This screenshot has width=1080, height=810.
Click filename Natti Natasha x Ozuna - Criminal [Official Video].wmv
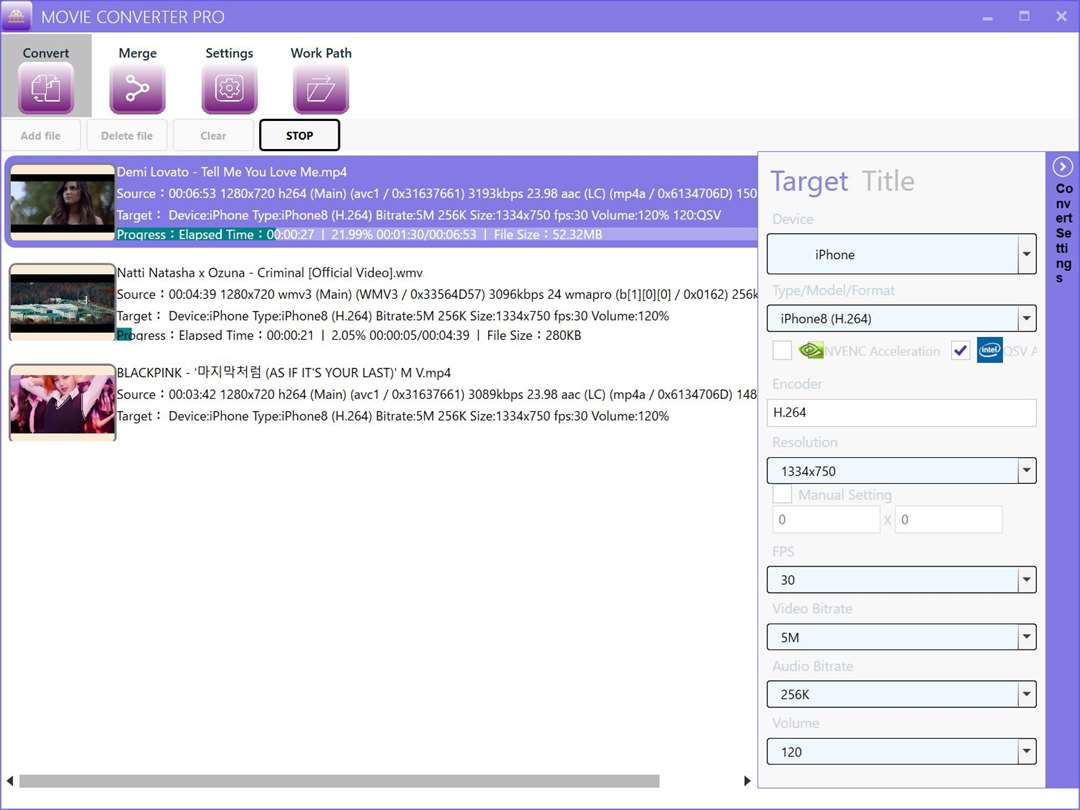(x=269, y=273)
